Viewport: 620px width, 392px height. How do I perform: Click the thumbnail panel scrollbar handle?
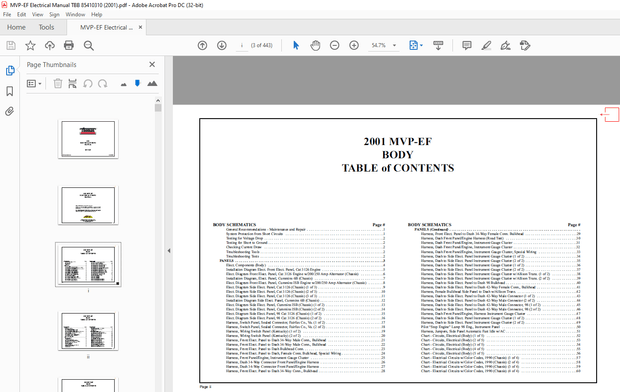(x=158, y=108)
